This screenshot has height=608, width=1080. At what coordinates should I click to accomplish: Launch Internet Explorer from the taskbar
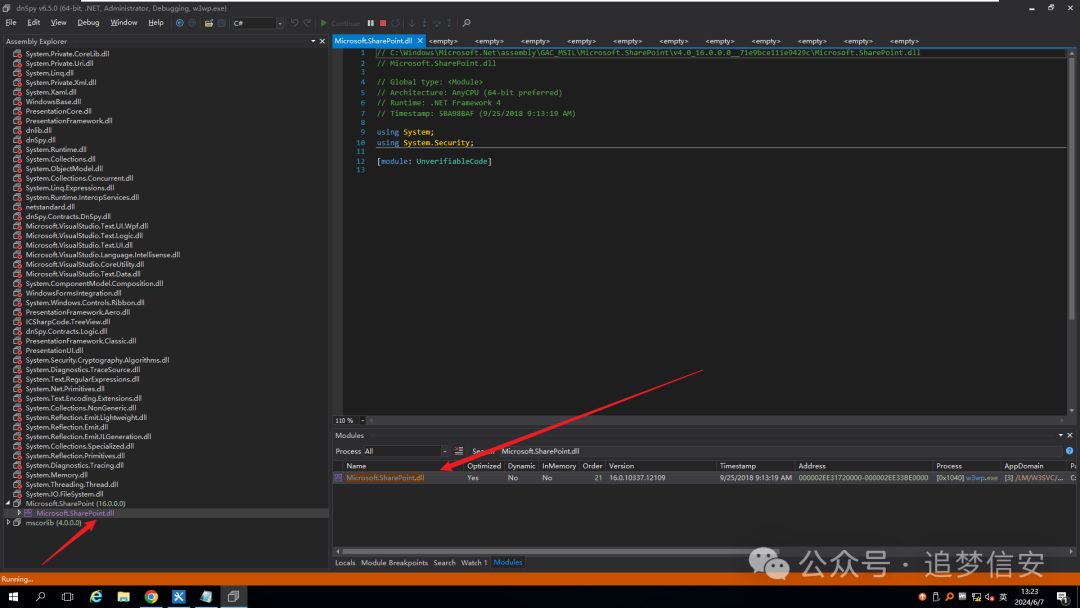click(96, 596)
